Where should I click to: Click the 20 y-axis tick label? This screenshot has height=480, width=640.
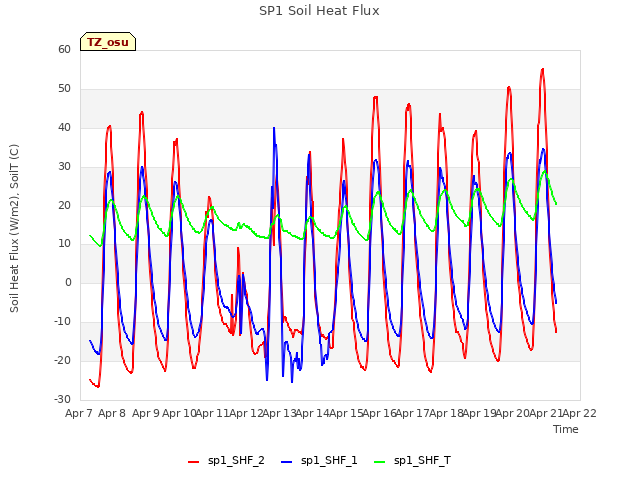(x=64, y=205)
